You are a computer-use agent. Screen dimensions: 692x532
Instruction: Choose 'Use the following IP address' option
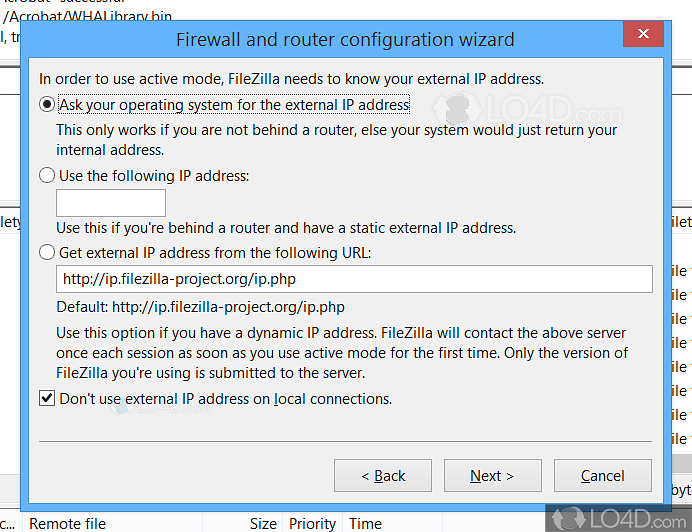(47, 175)
